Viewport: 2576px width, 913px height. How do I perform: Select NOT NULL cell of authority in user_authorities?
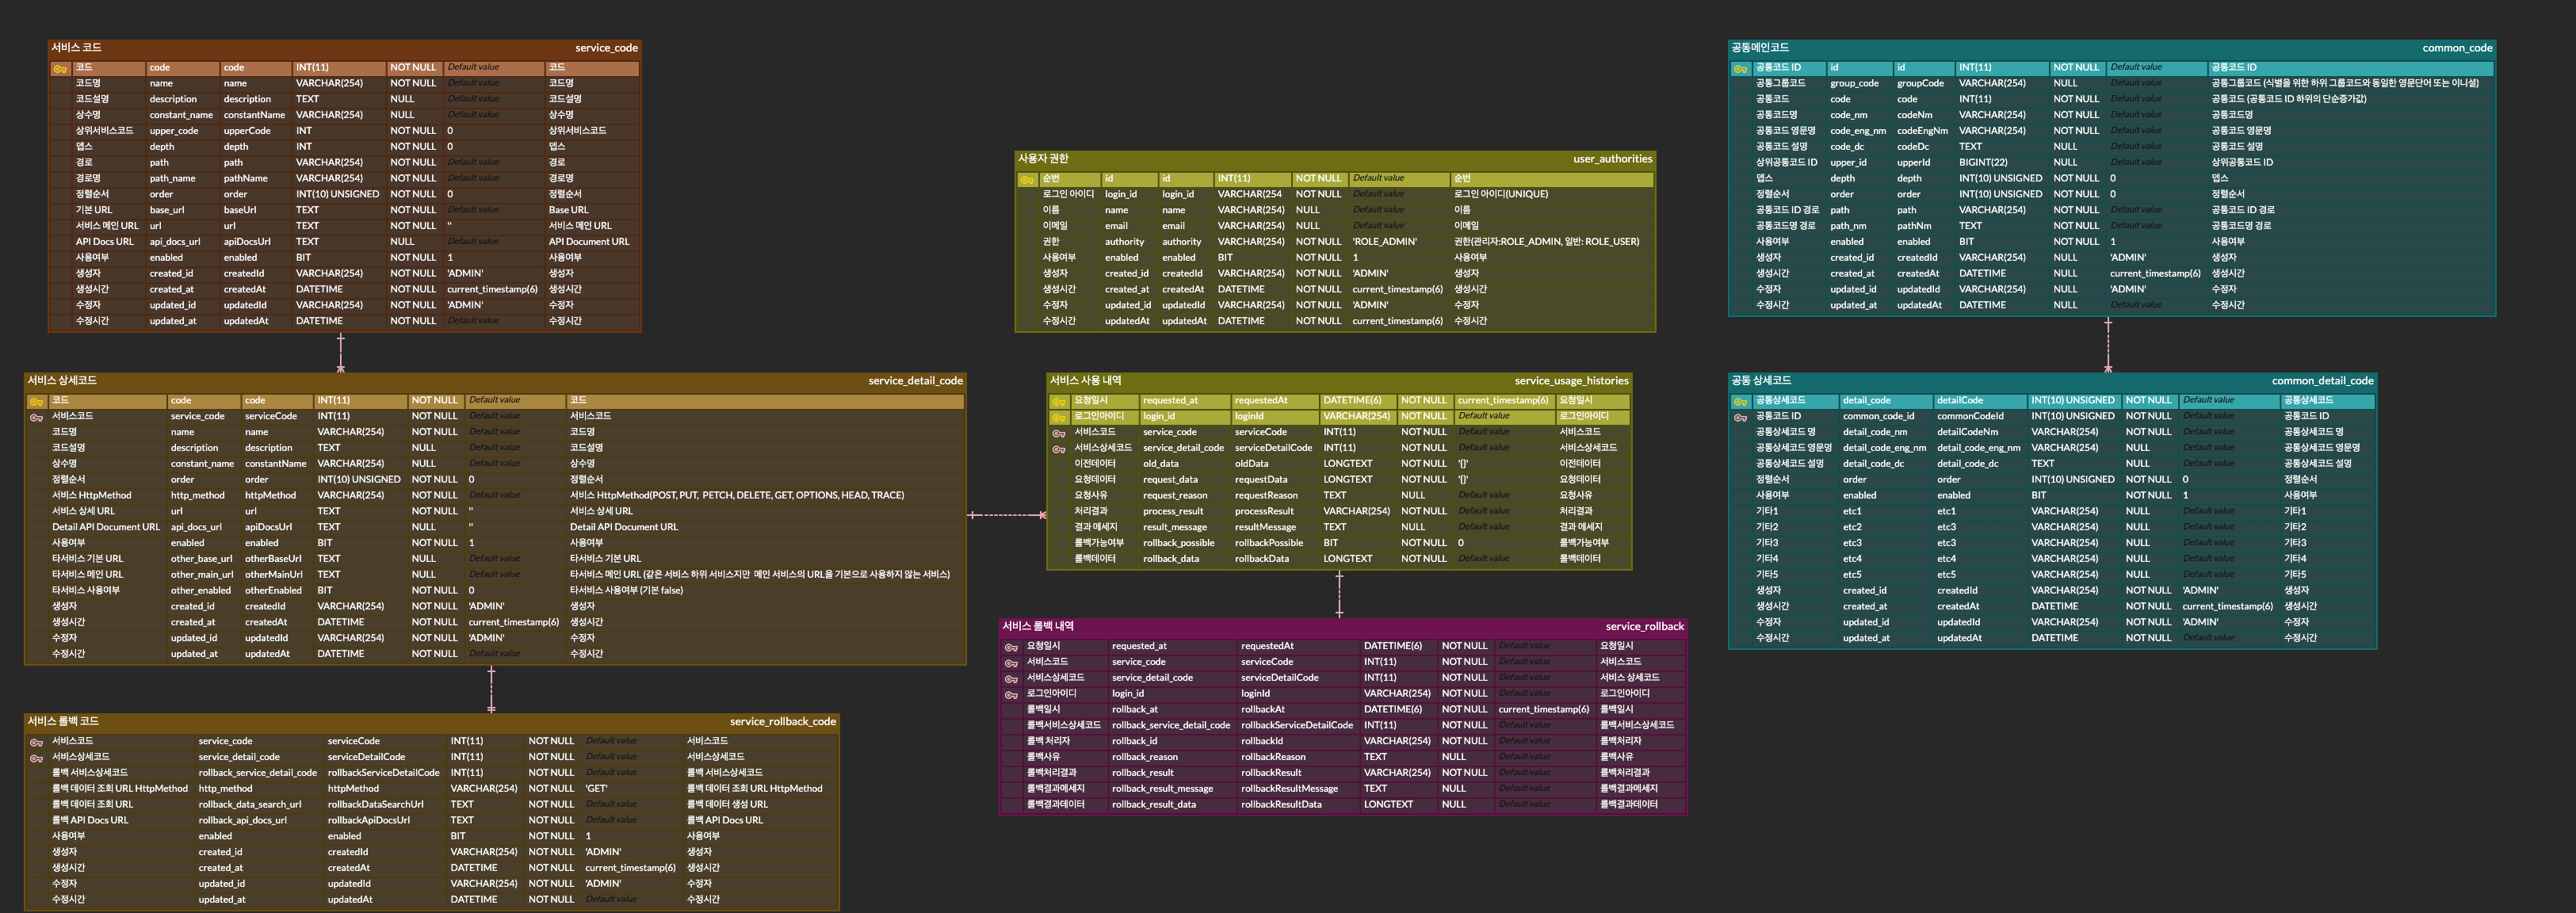1318,242
